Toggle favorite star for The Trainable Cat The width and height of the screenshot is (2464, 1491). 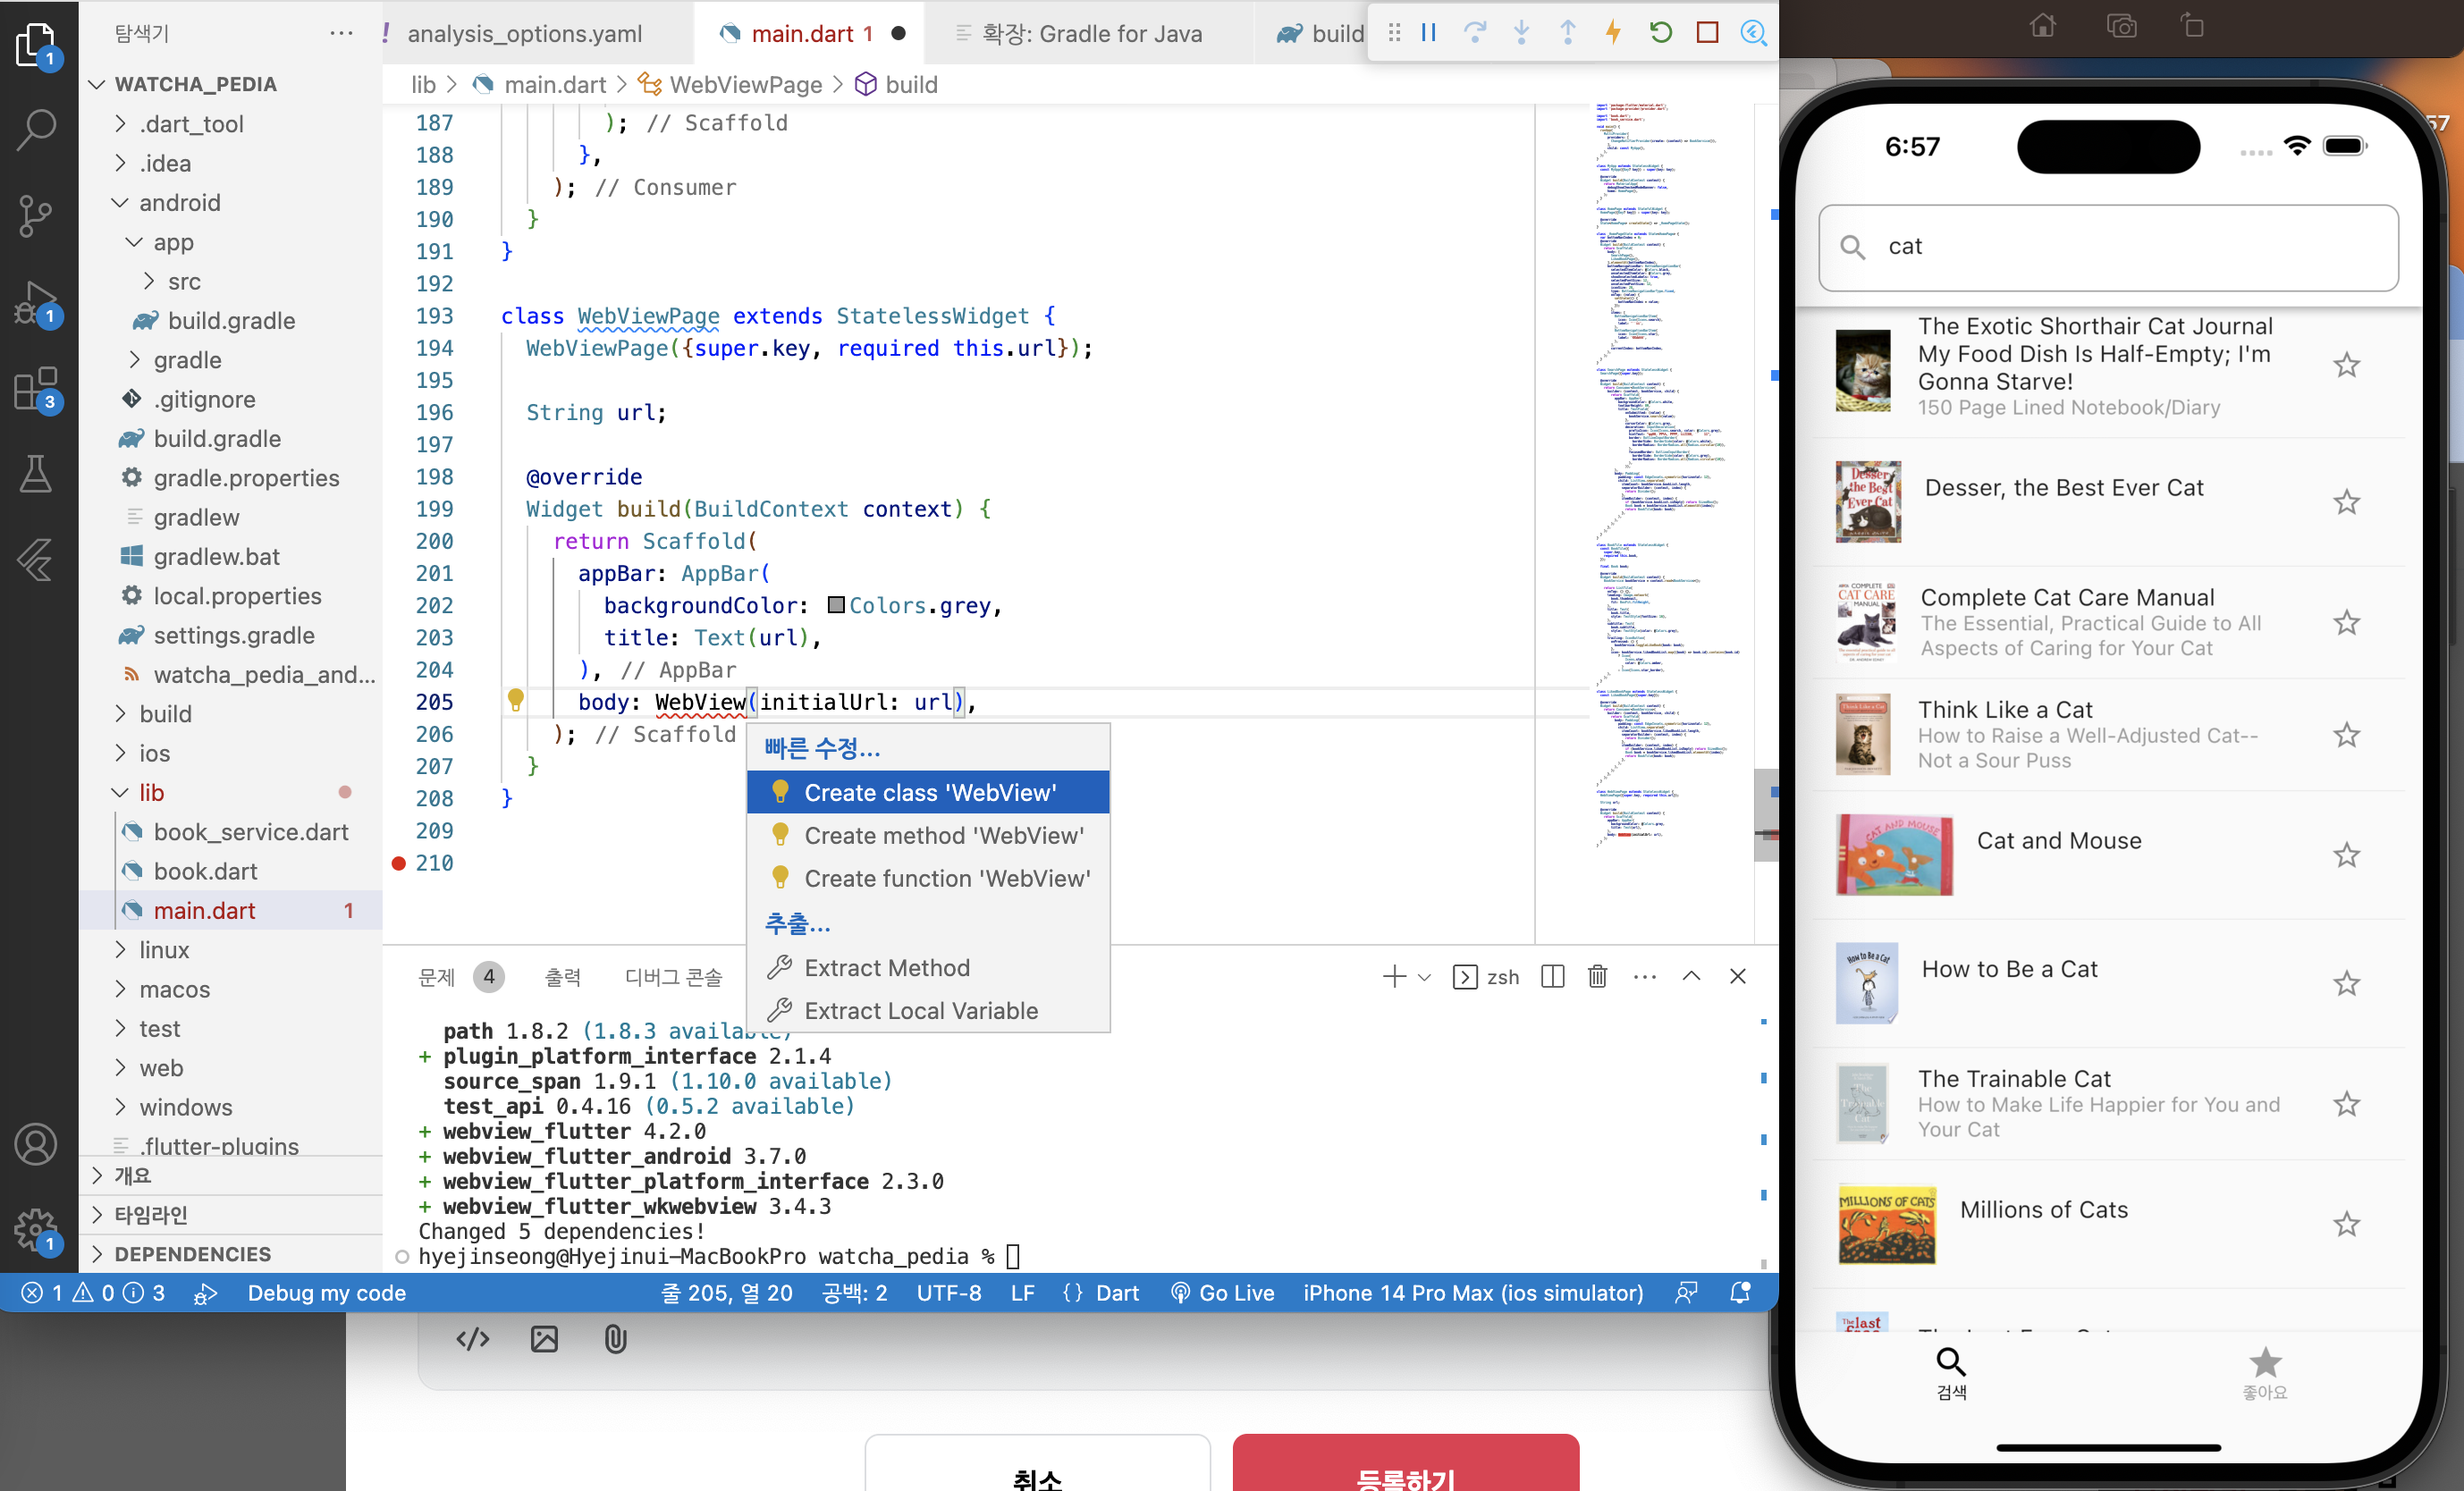2347,1104
